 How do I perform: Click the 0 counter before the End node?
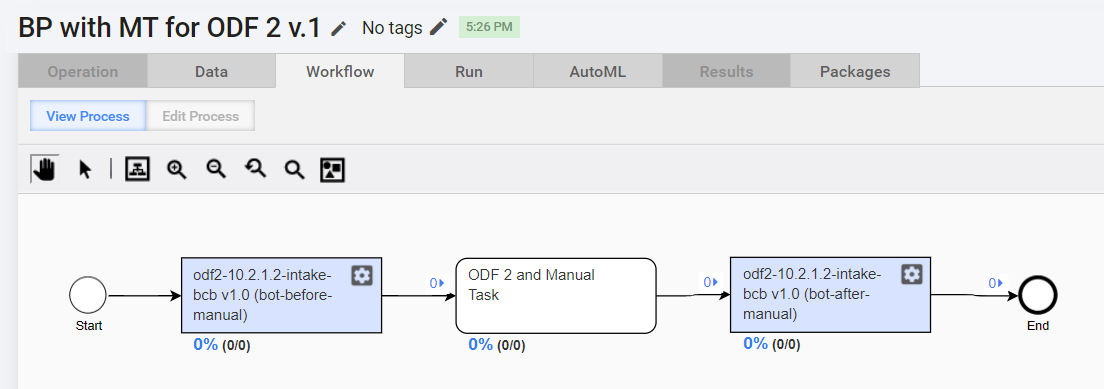(995, 283)
